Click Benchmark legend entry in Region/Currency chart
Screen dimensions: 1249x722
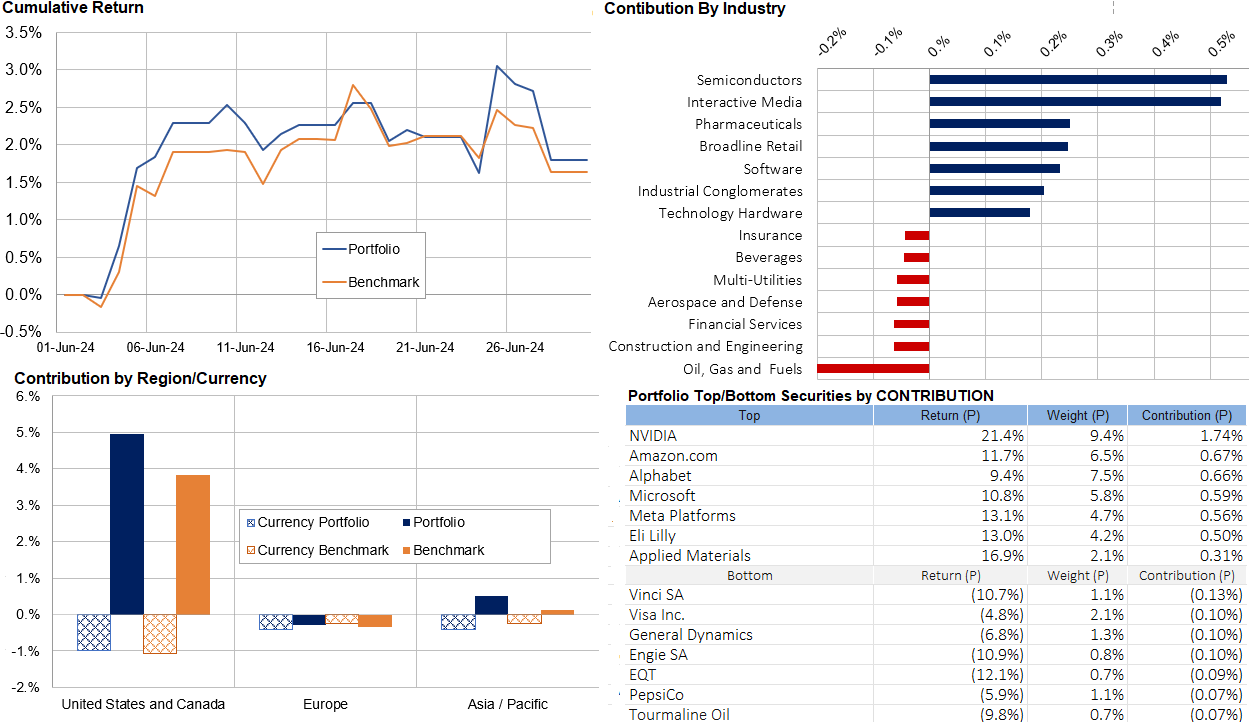[441, 550]
